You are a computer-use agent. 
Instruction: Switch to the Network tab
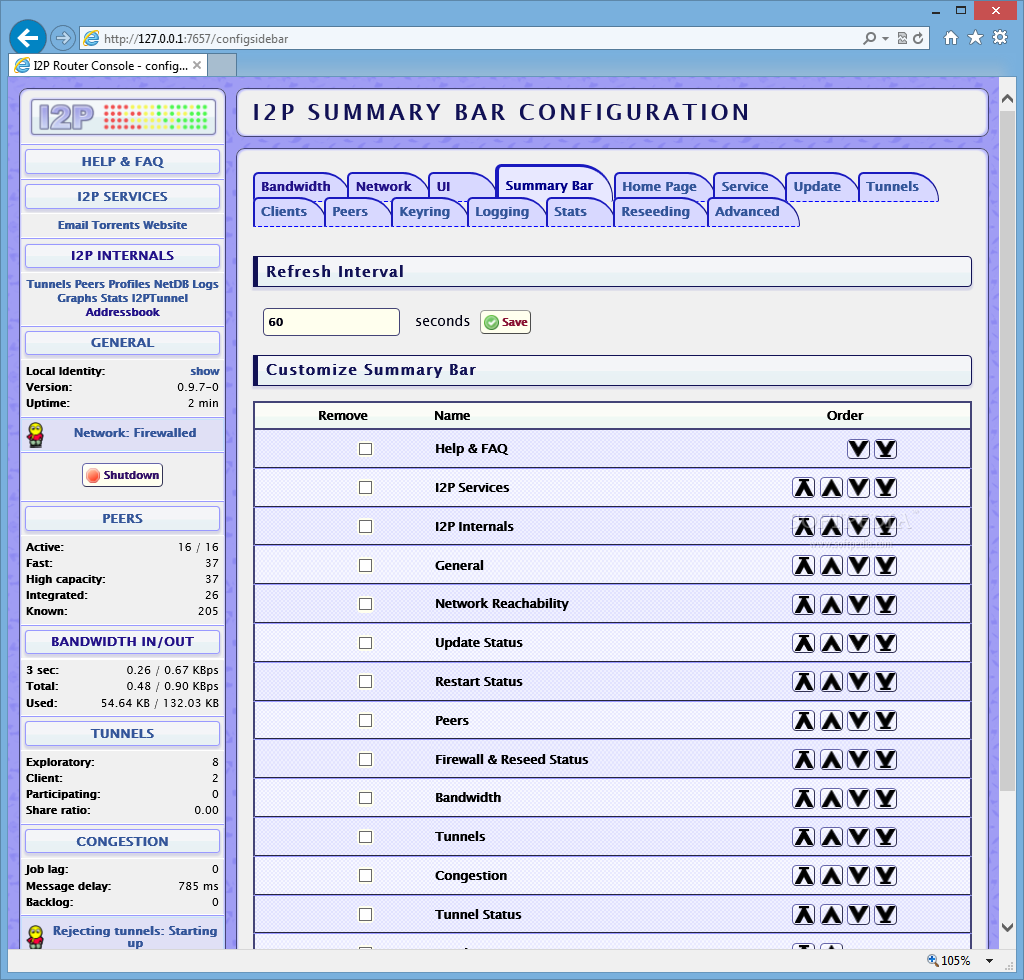click(384, 187)
